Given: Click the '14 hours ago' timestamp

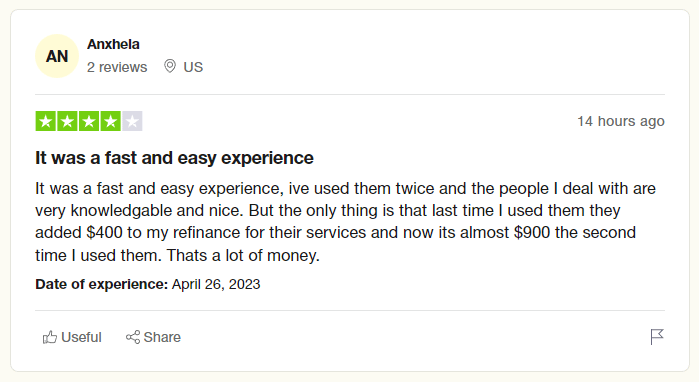Looking at the screenshot, I should click(x=621, y=121).
